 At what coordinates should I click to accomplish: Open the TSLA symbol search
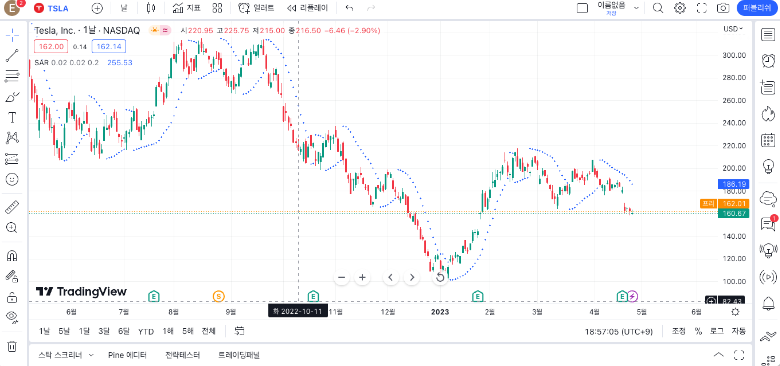[x=52, y=8]
